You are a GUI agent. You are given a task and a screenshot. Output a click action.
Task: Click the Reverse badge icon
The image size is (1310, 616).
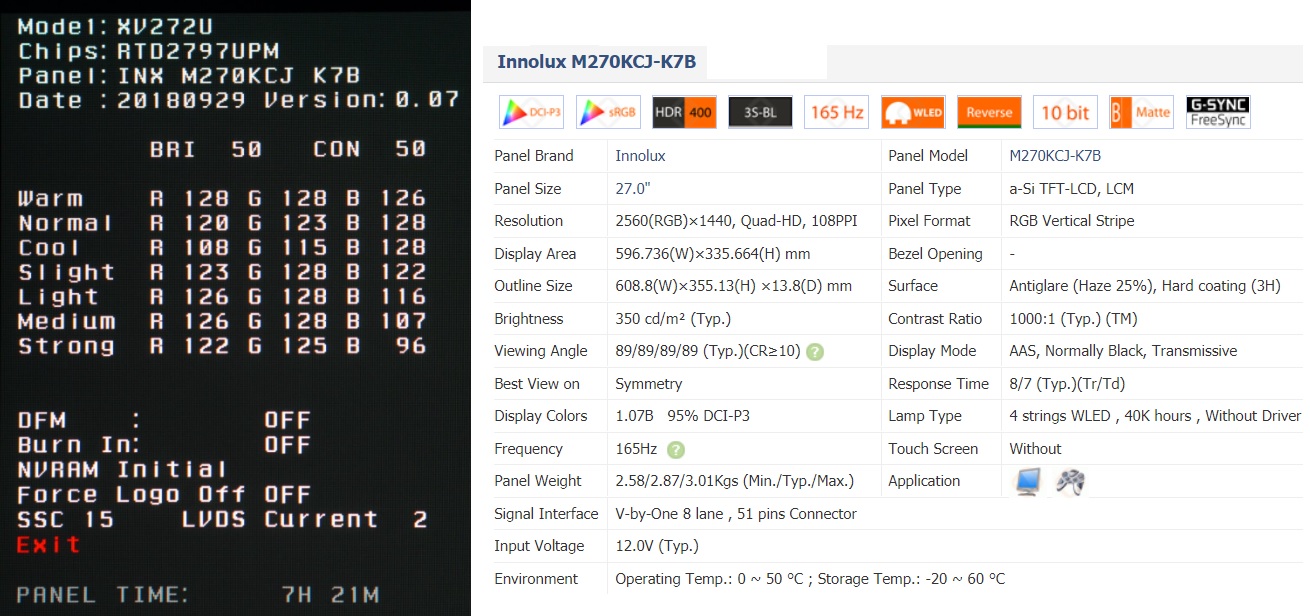coord(989,112)
